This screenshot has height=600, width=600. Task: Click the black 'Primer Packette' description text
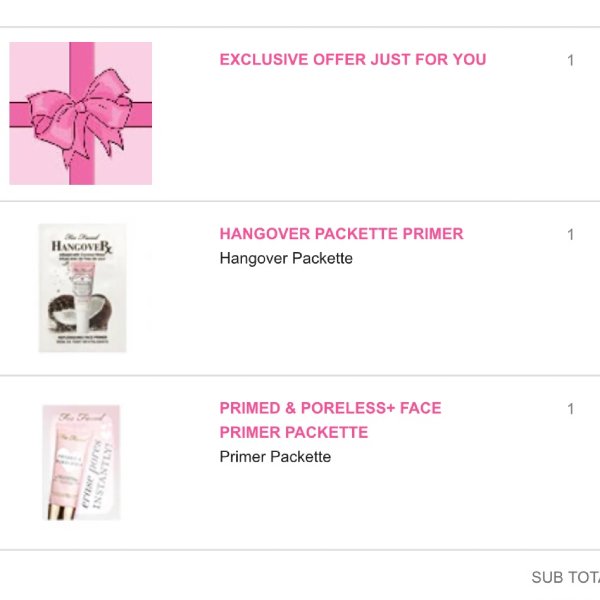click(x=275, y=457)
